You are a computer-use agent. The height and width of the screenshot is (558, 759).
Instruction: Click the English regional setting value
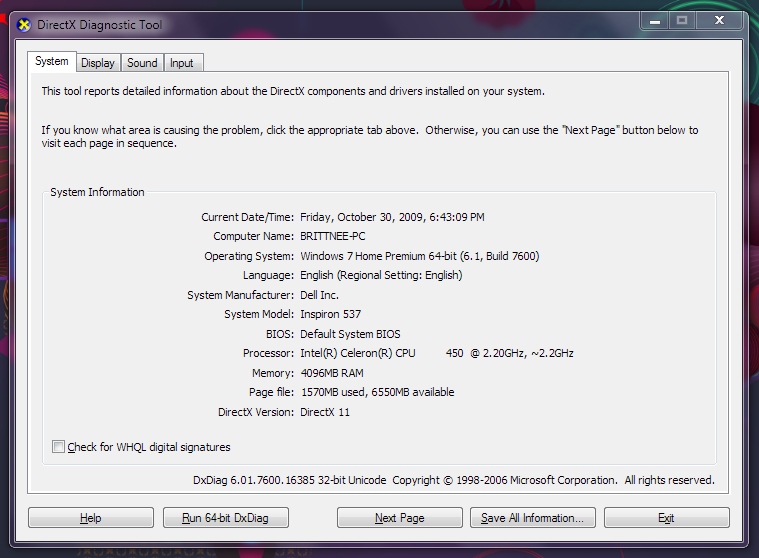(x=381, y=275)
